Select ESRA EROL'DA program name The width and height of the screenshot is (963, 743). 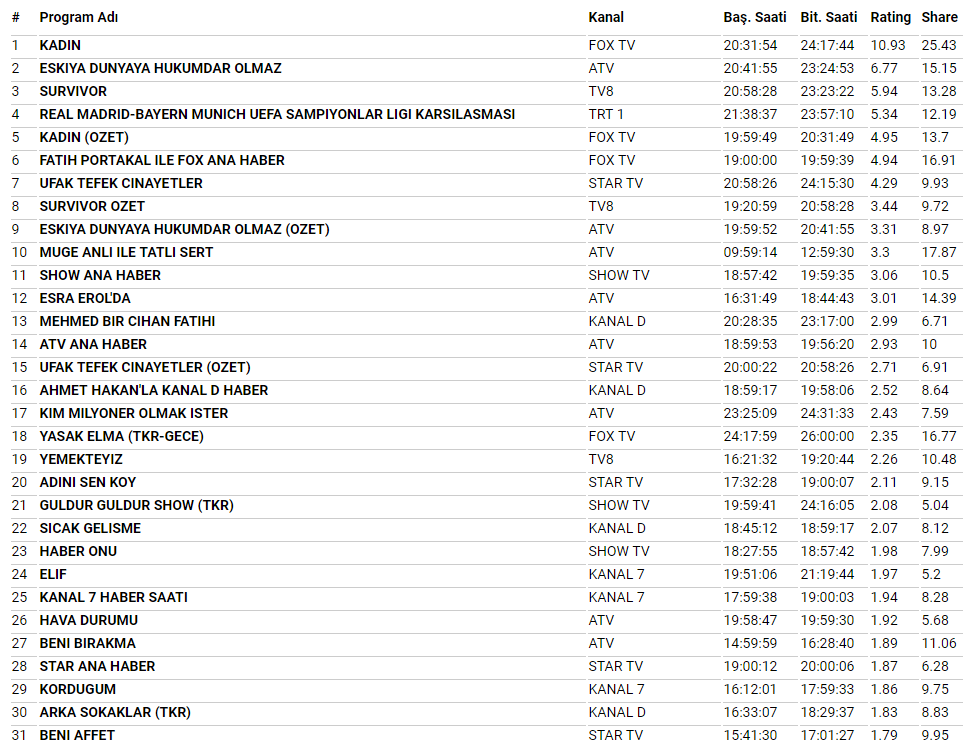[x=85, y=298]
